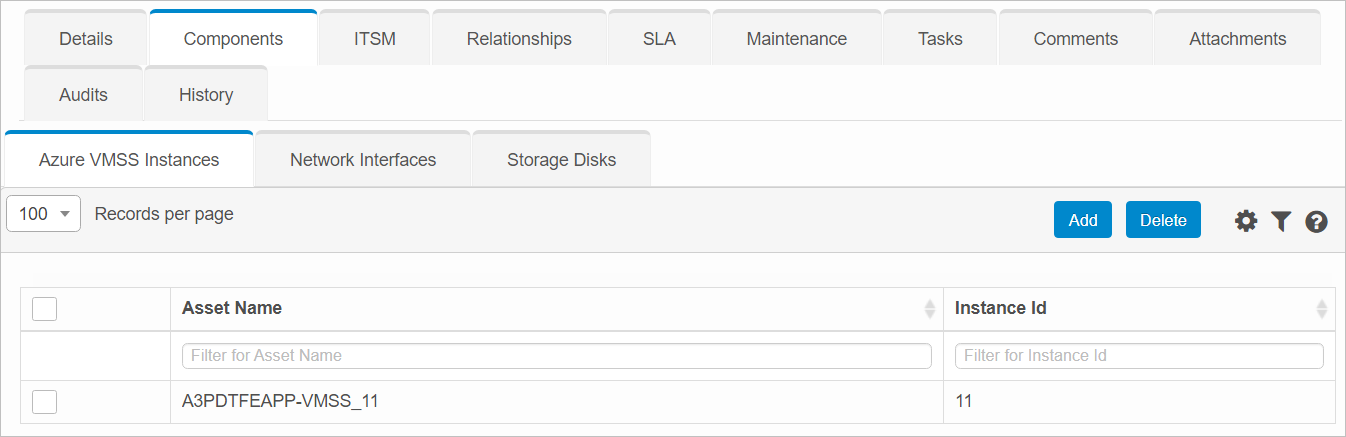Open the table settings gear icon

pyautogui.click(x=1246, y=221)
